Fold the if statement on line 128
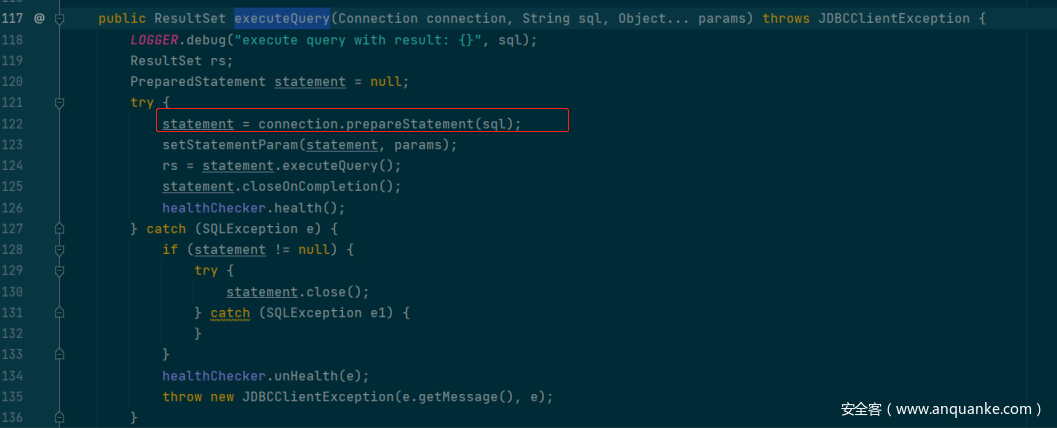 (x=60, y=250)
